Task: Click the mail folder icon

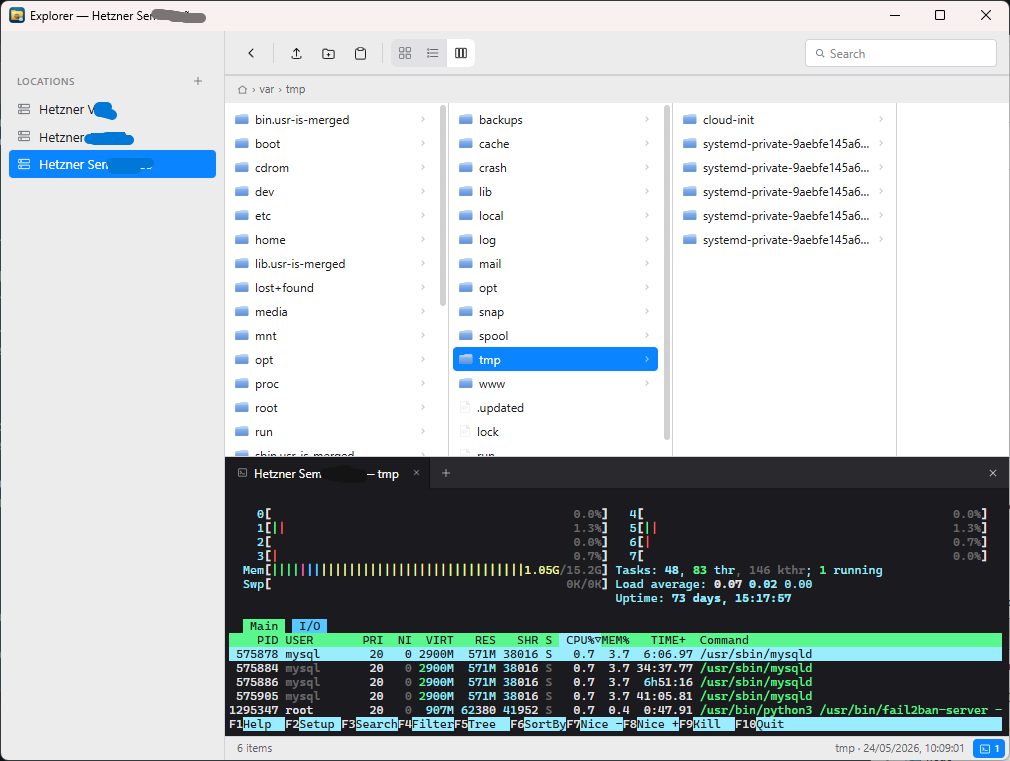Action: pos(466,264)
